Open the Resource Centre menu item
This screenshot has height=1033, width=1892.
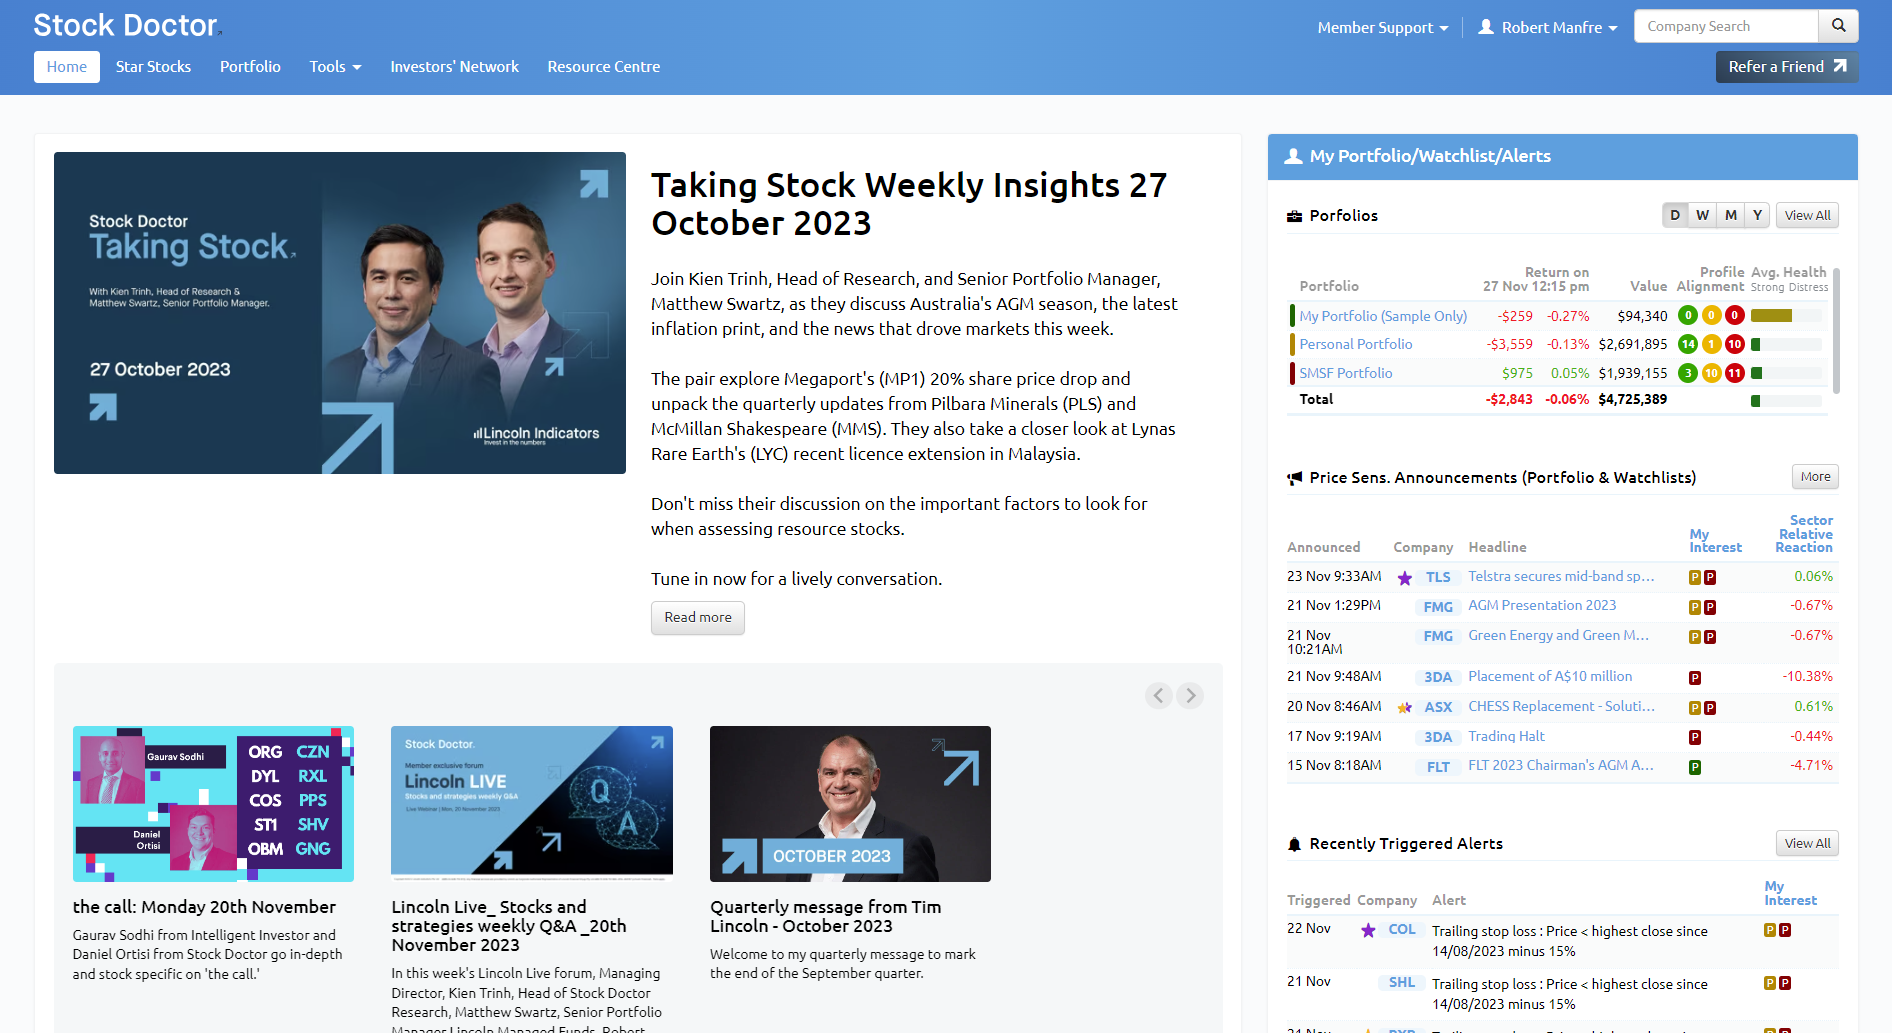[x=604, y=67]
